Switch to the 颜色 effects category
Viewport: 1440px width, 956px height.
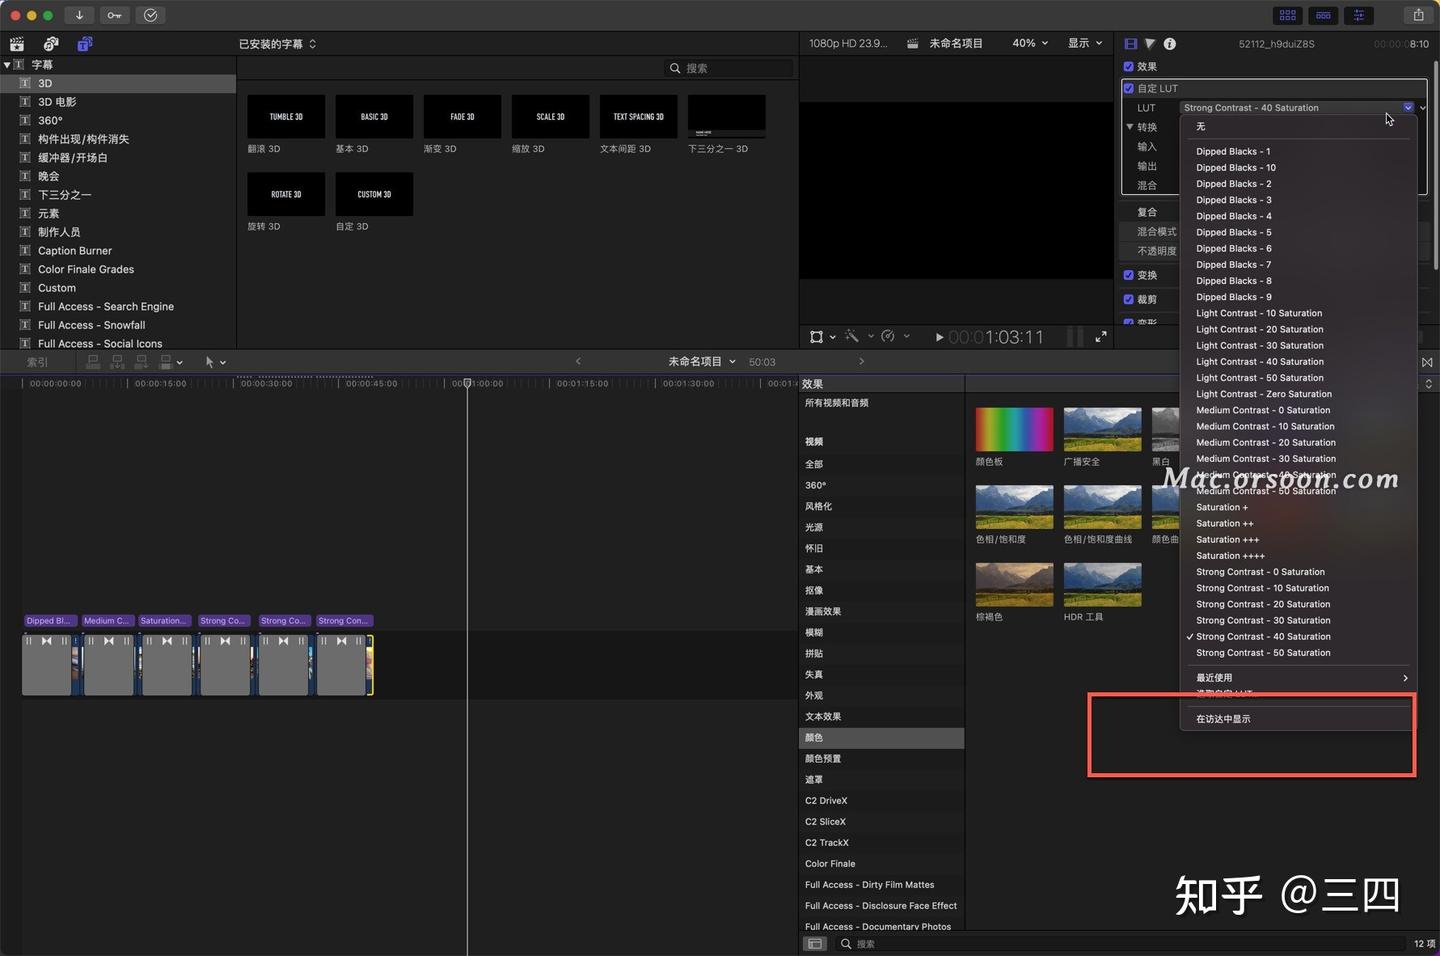[x=813, y=737]
